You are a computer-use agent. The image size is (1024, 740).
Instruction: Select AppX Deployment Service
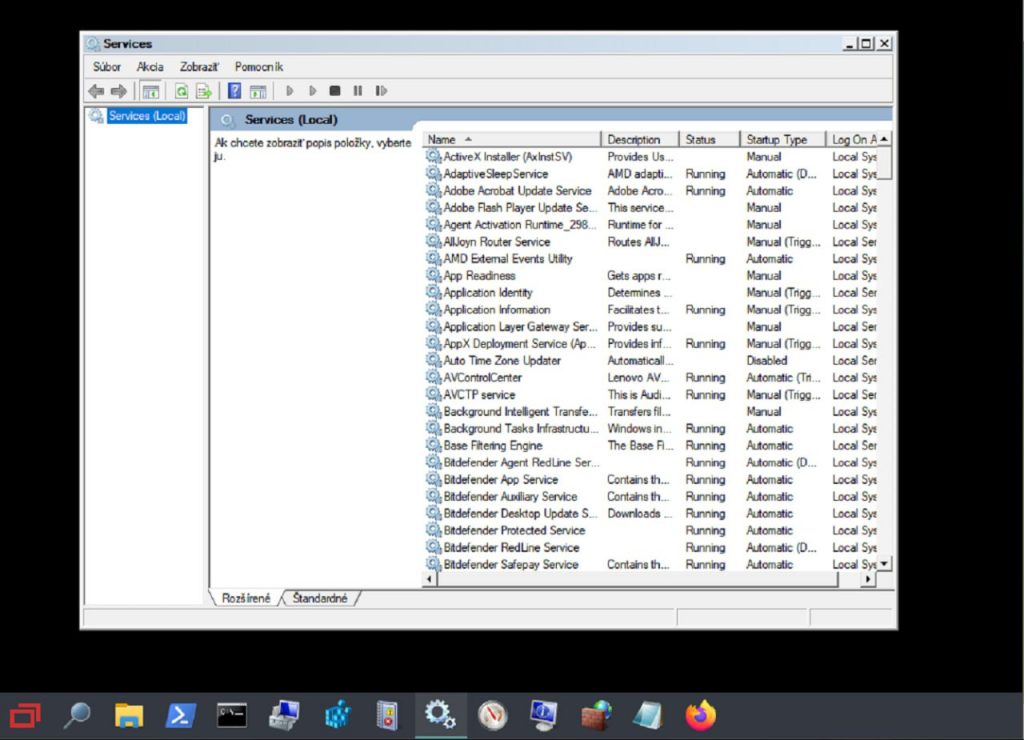(x=650, y=344)
